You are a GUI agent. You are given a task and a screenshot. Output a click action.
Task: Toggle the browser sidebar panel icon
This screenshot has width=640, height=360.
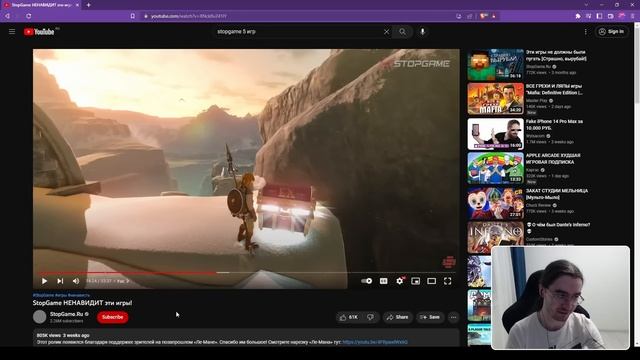pyautogui.click(x=599, y=16)
